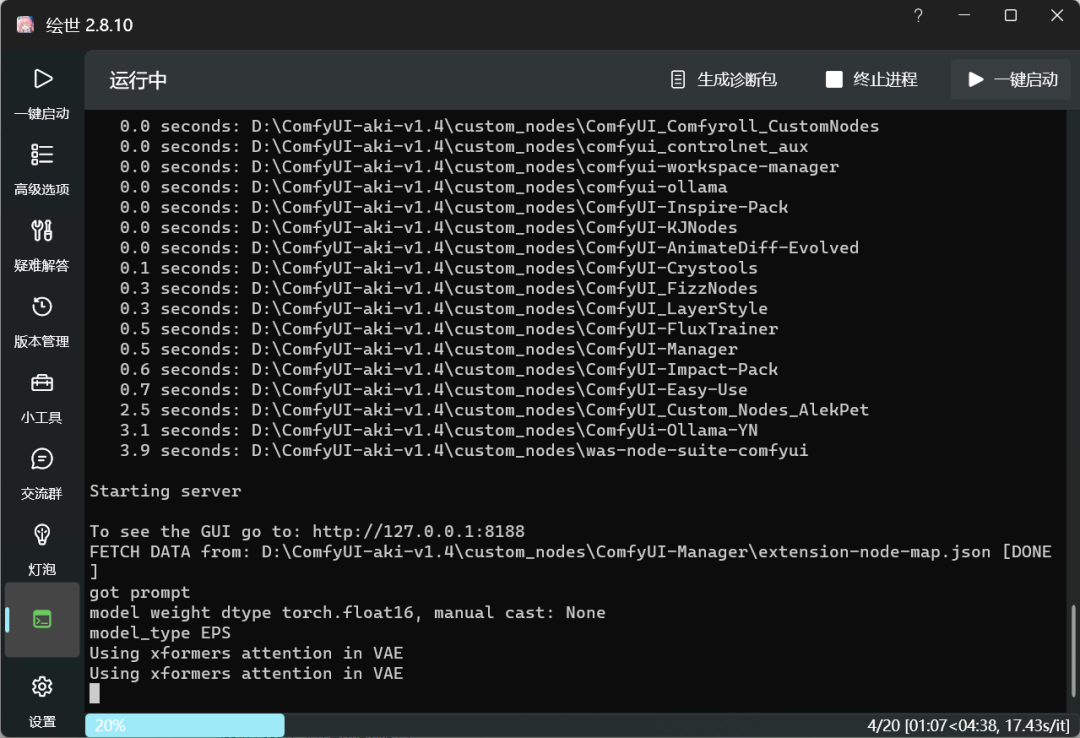
Task: Click the ComfyUI-Easy-Use log line
Action: coord(433,389)
